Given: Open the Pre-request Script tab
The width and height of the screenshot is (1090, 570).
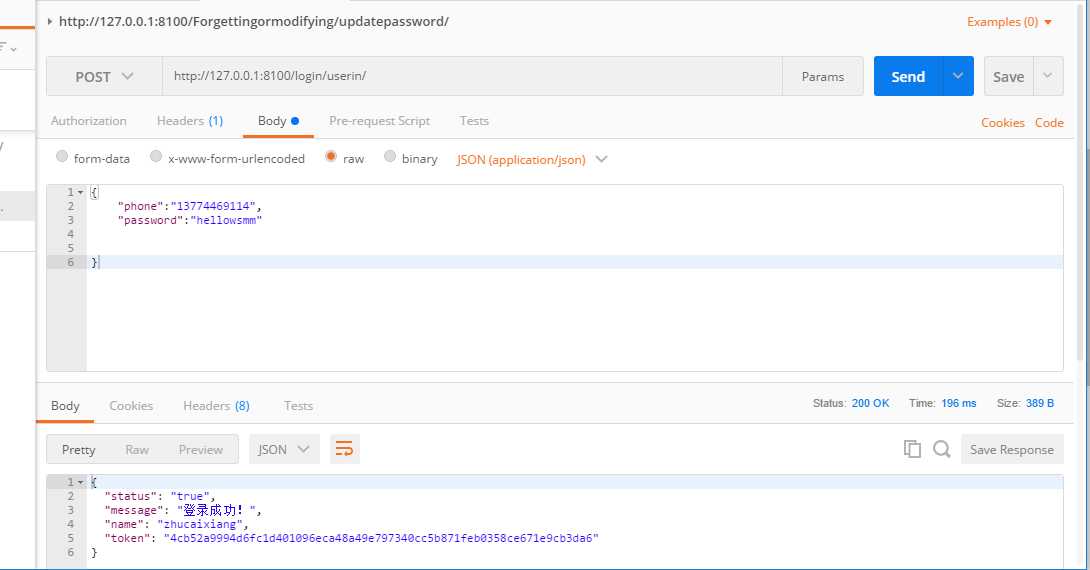Looking at the screenshot, I should click(380, 121).
